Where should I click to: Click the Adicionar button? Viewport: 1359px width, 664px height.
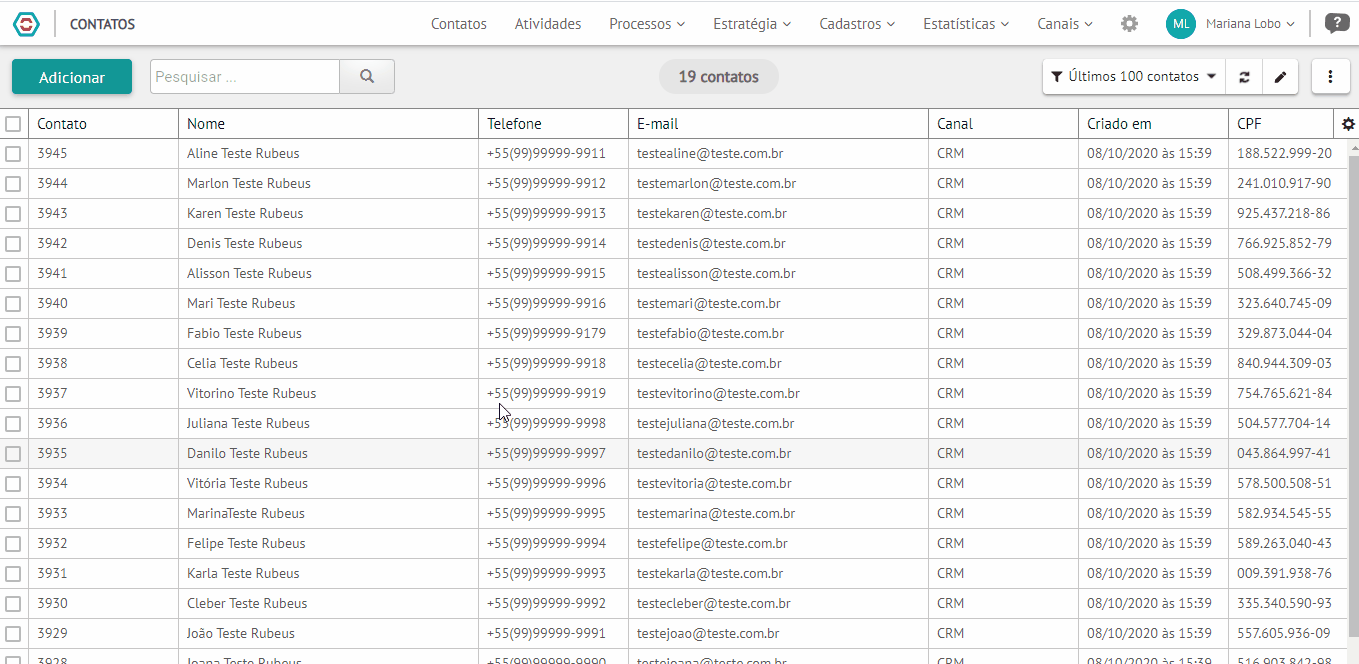pos(72,77)
